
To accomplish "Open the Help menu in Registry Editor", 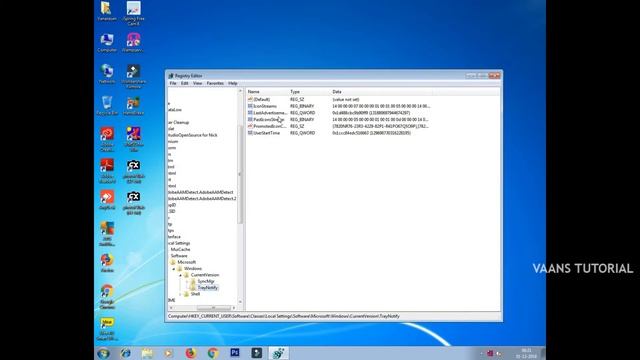I will tap(233, 83).
